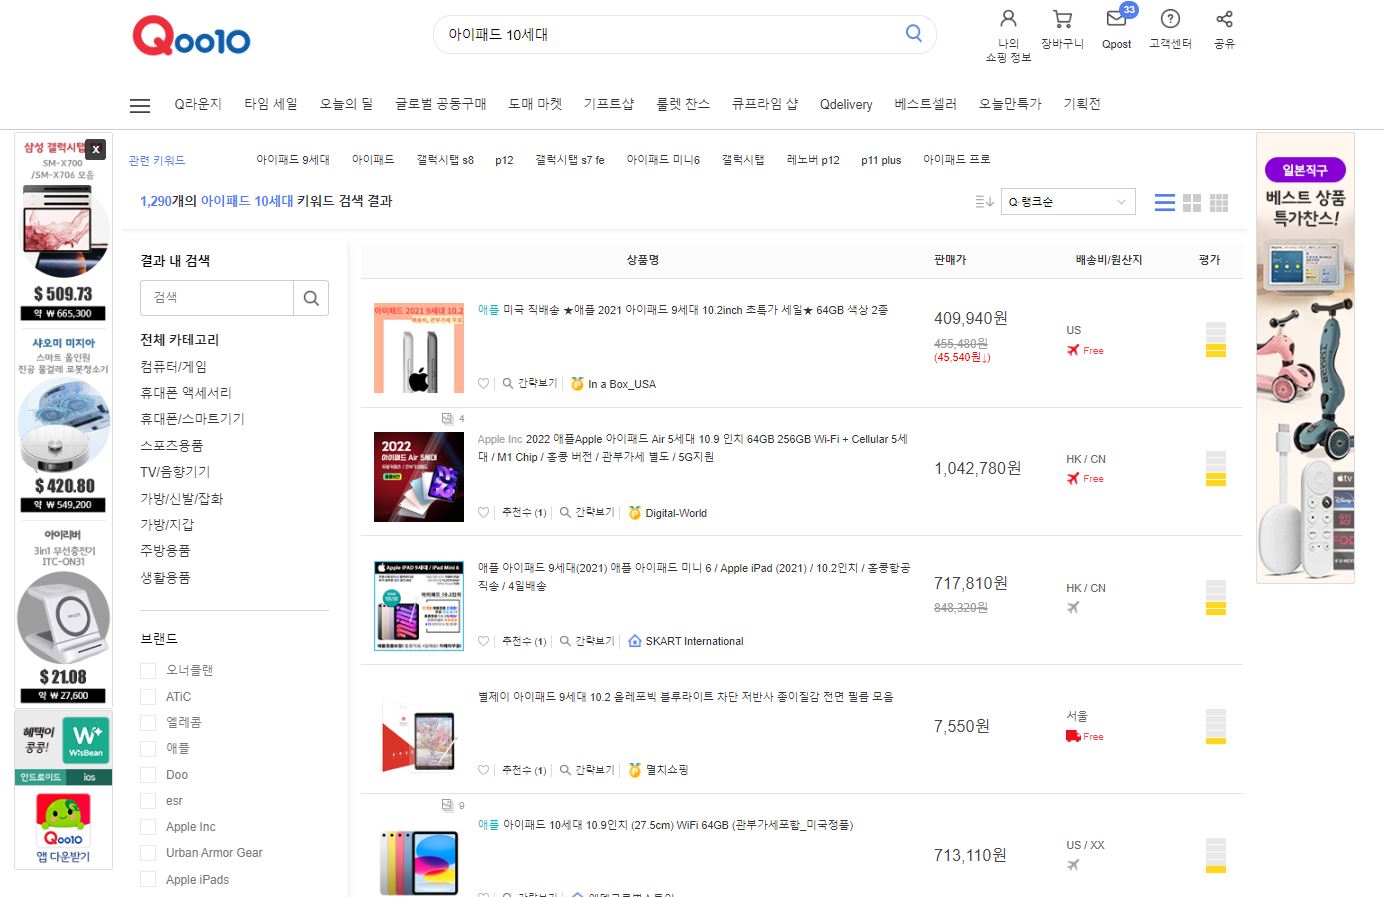Select the 아이패드 미니6 related keyword
Screen dimensions: 1384x897
pyautogui.click(x=663, y=160)
